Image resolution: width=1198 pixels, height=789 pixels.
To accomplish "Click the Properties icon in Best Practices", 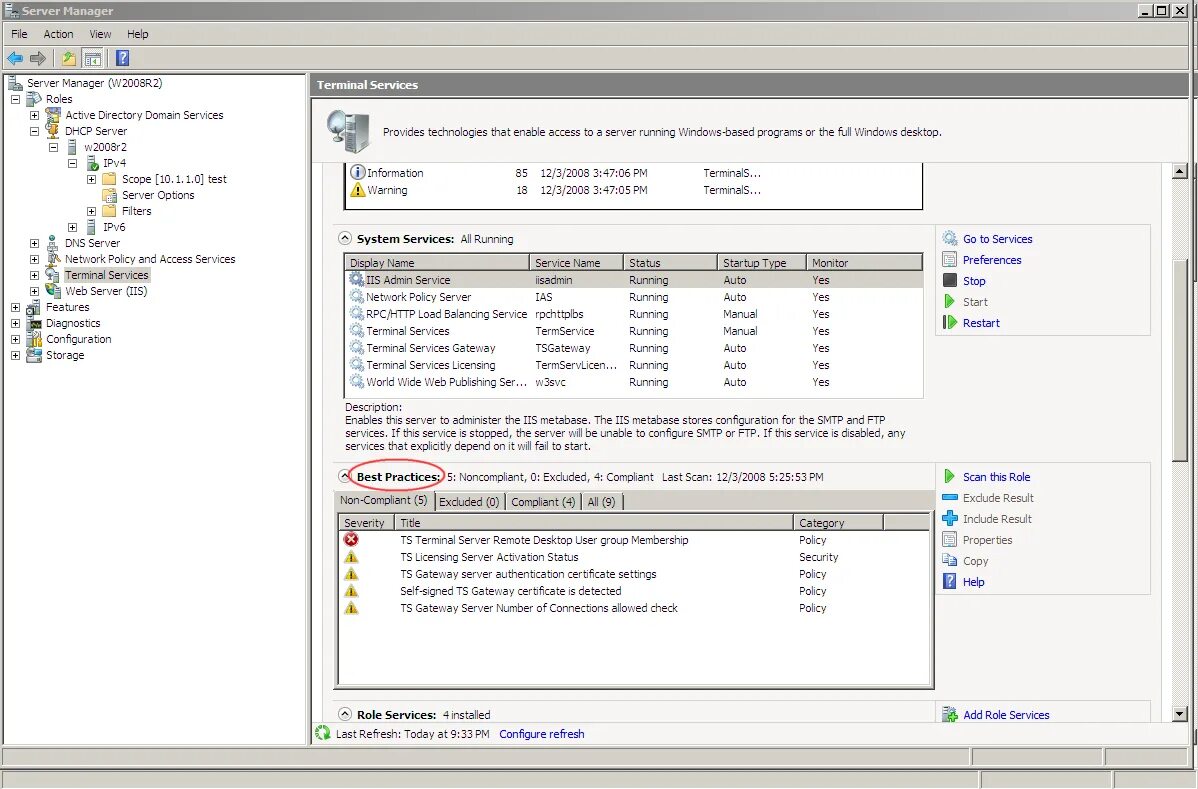I will point(950,539).
